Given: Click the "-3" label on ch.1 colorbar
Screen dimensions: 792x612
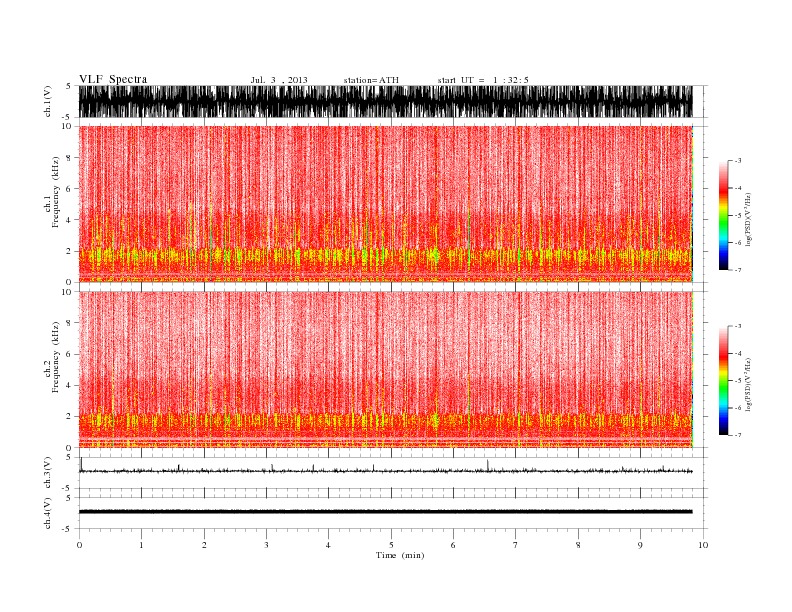Looking at the screenshot, I should [737, 161].
